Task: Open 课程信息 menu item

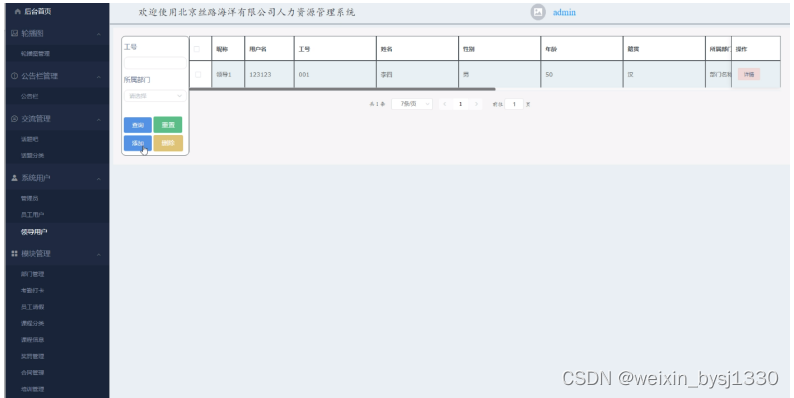Action: point(32,340)
